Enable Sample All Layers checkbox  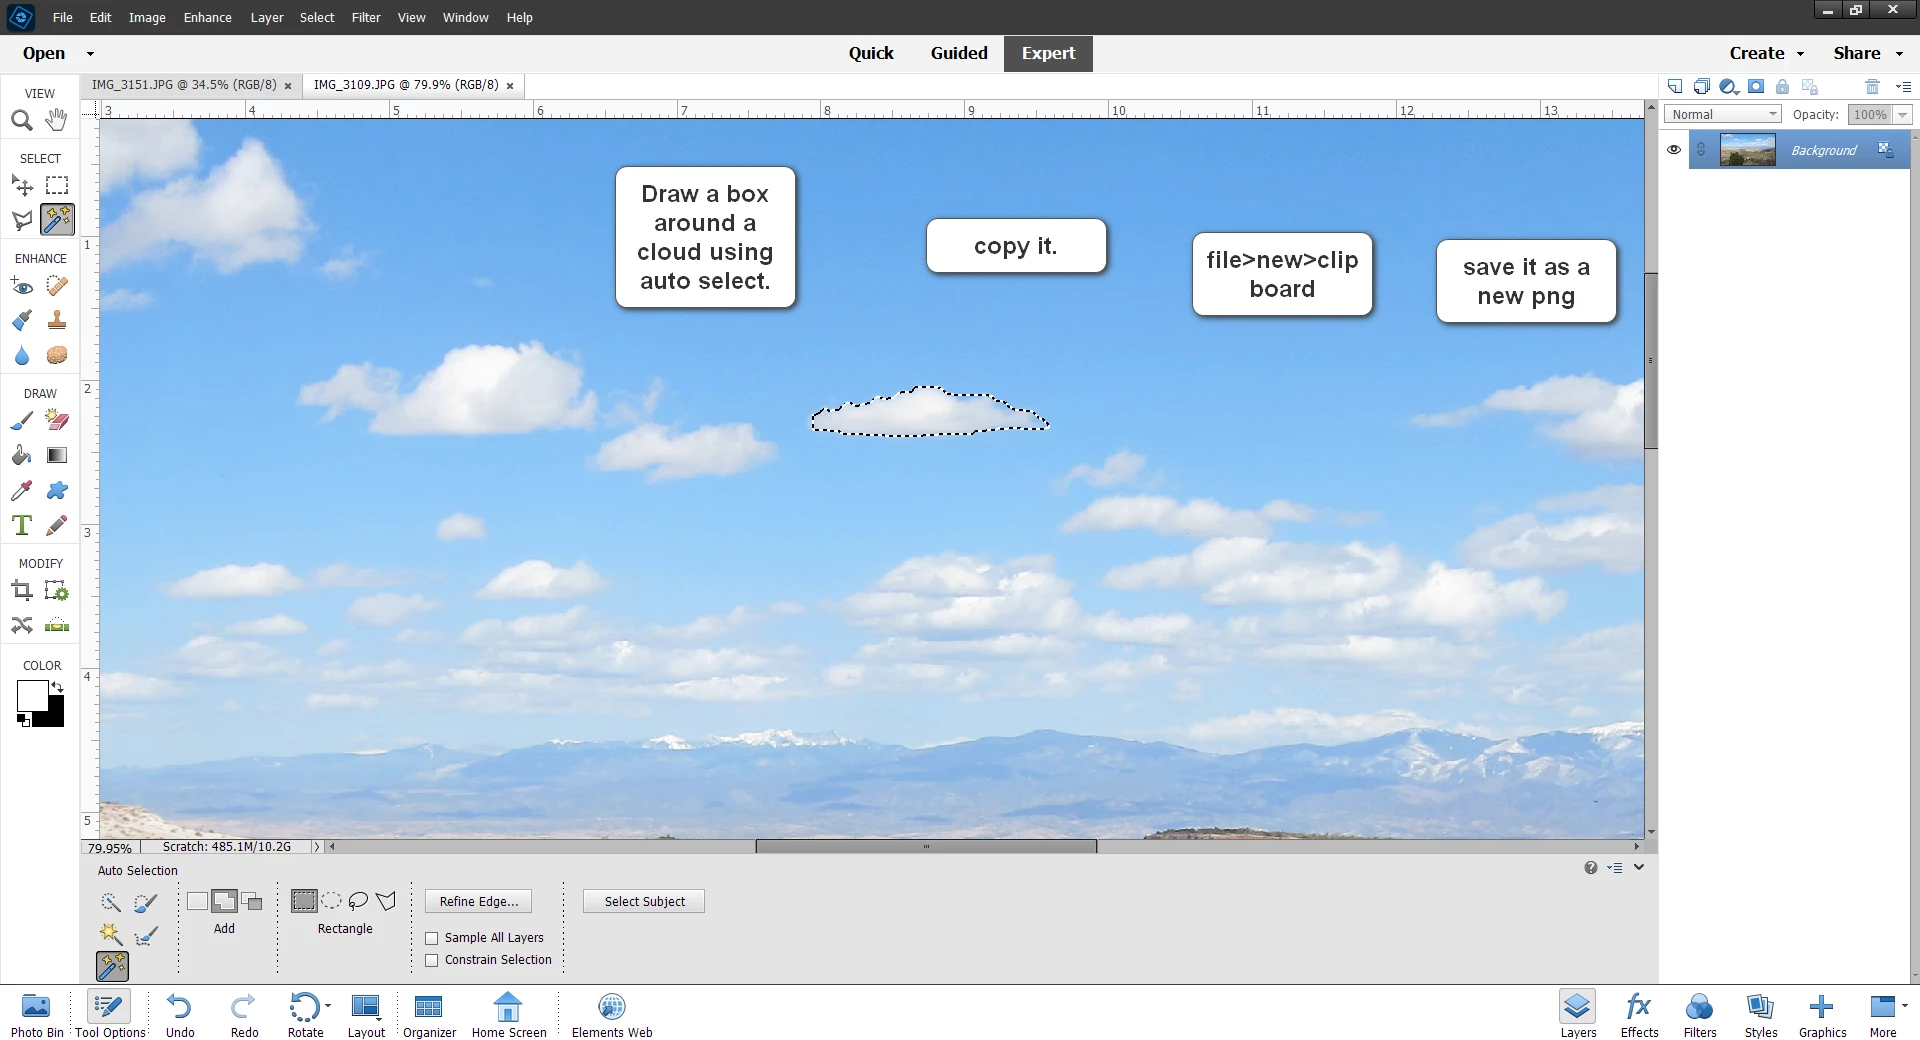click(432, 938)
